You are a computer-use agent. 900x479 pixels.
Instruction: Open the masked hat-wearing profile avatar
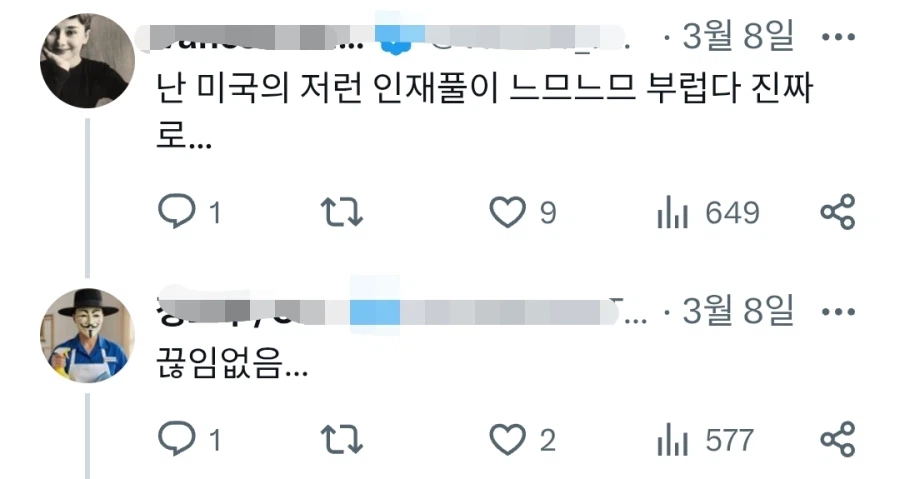pos(87,336)
